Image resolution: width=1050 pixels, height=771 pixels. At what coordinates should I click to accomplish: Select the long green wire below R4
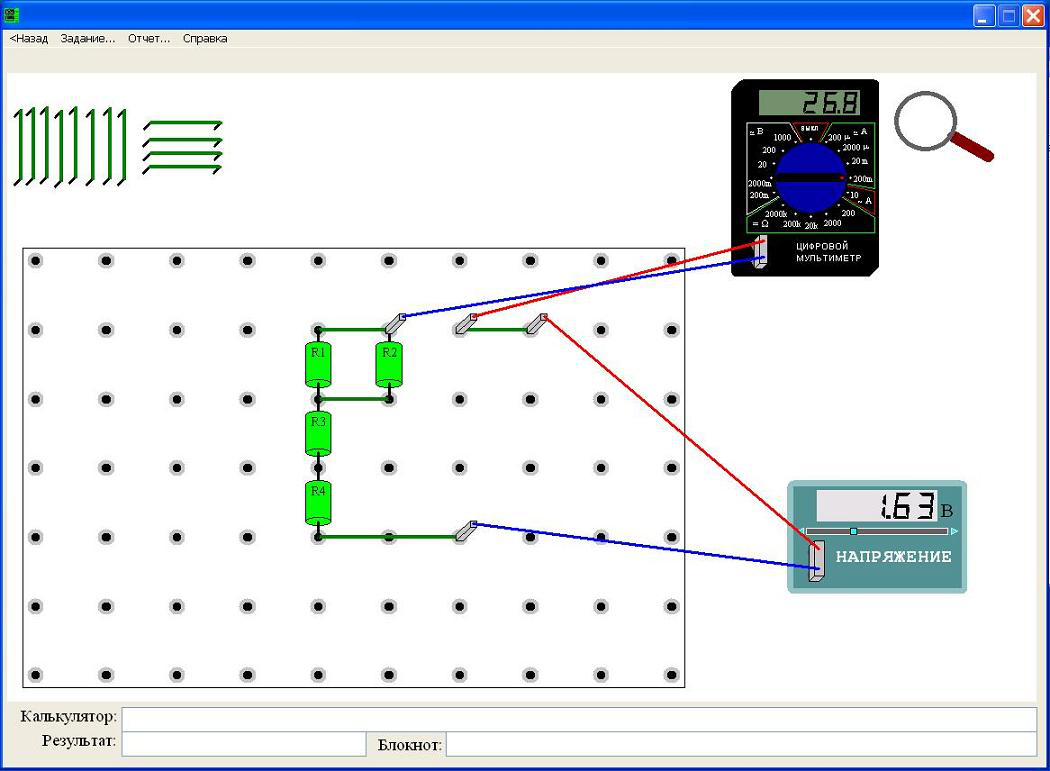pyautogui.click(x=387, y=537)
